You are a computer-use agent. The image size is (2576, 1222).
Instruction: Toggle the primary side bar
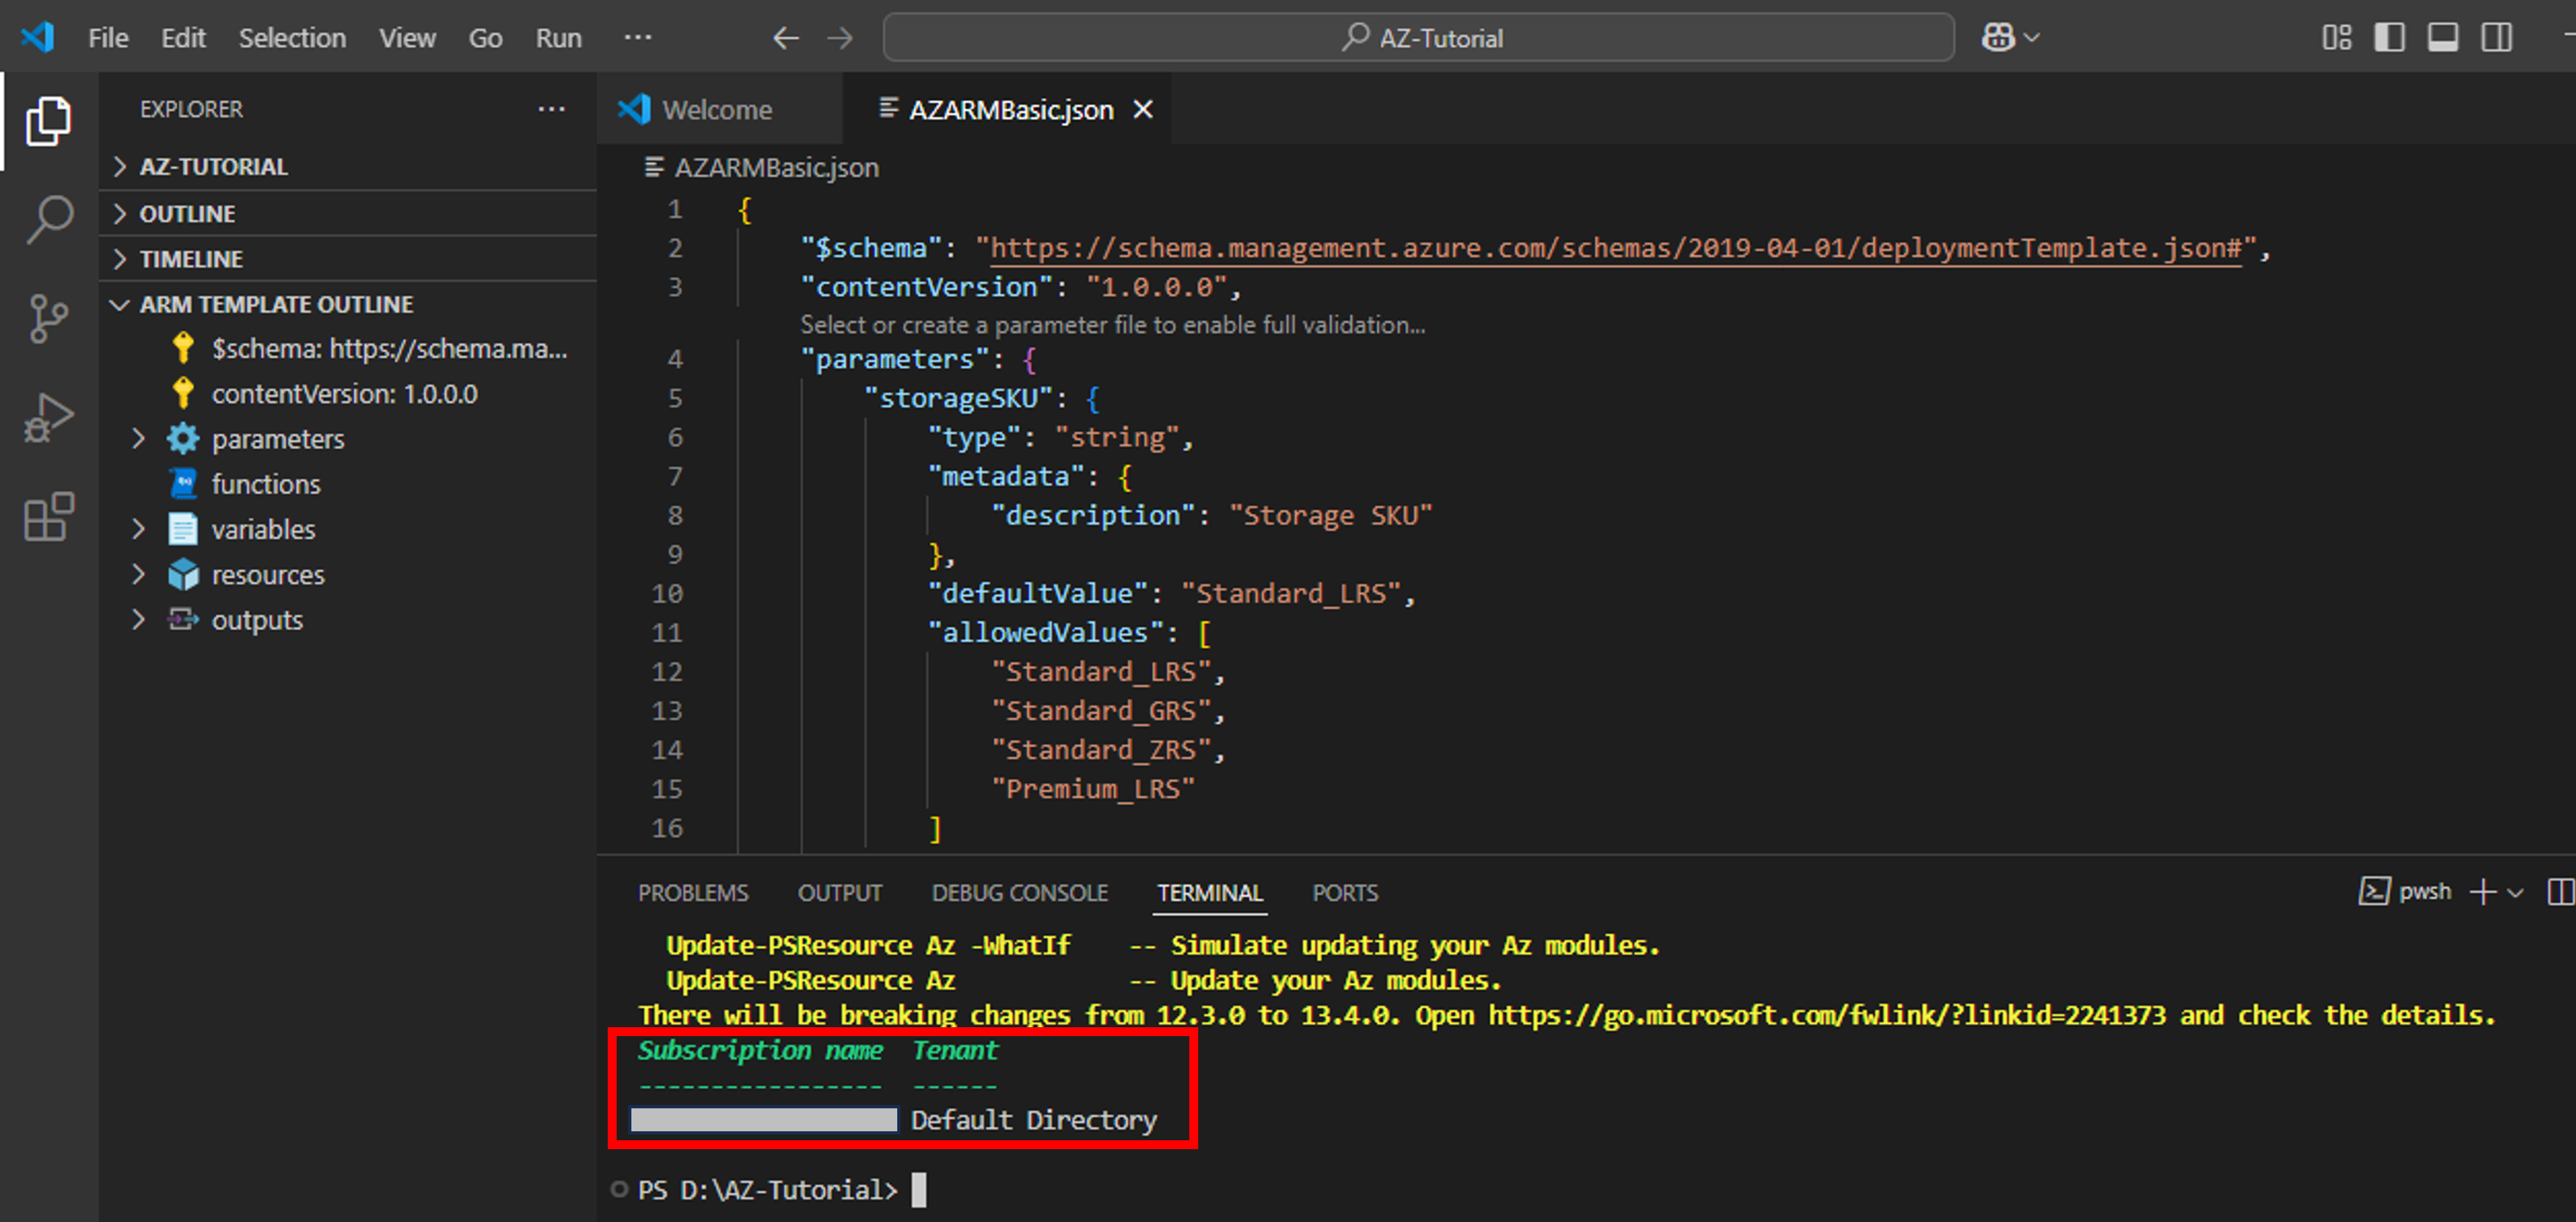[2389, 38]
